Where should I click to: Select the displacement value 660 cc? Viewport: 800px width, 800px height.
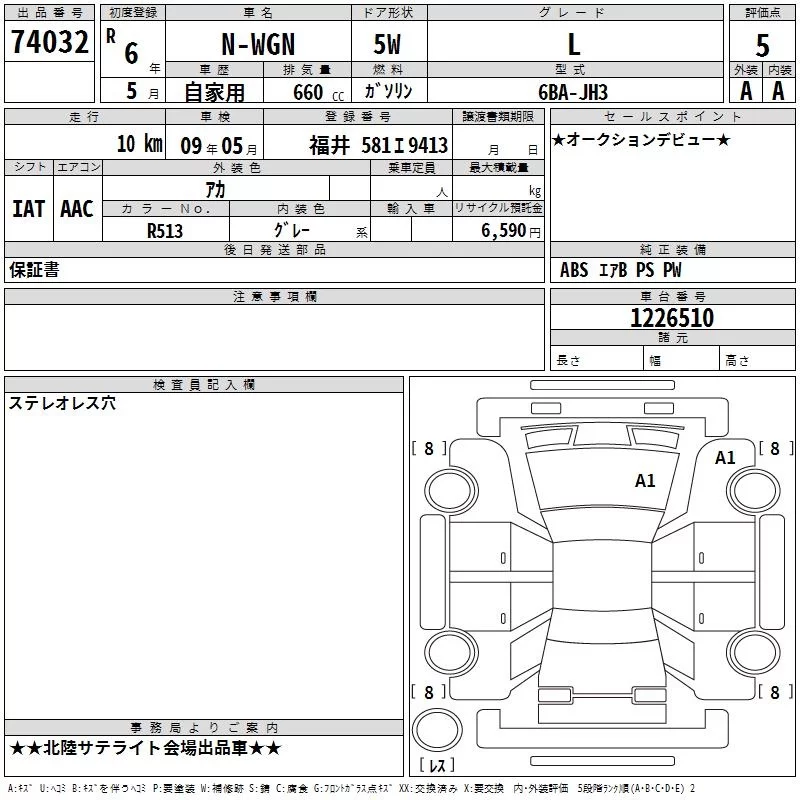[318, 93]
